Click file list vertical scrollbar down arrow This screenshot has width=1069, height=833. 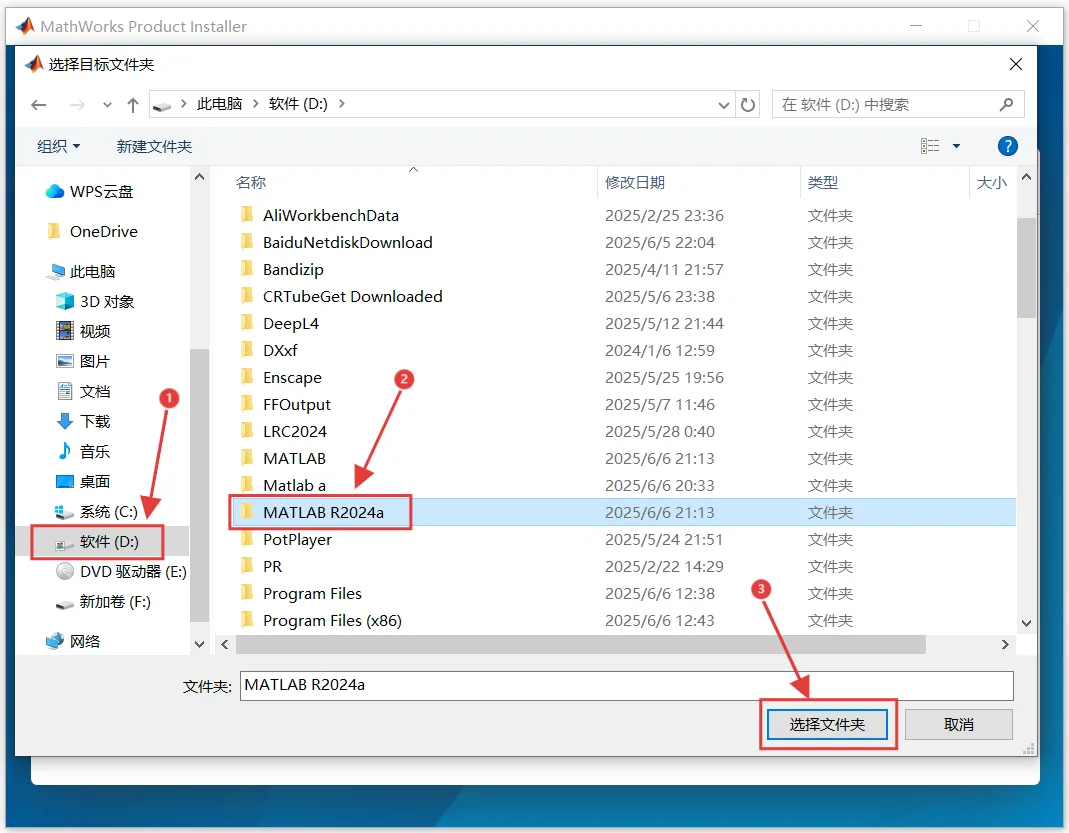click(1026, 623)
